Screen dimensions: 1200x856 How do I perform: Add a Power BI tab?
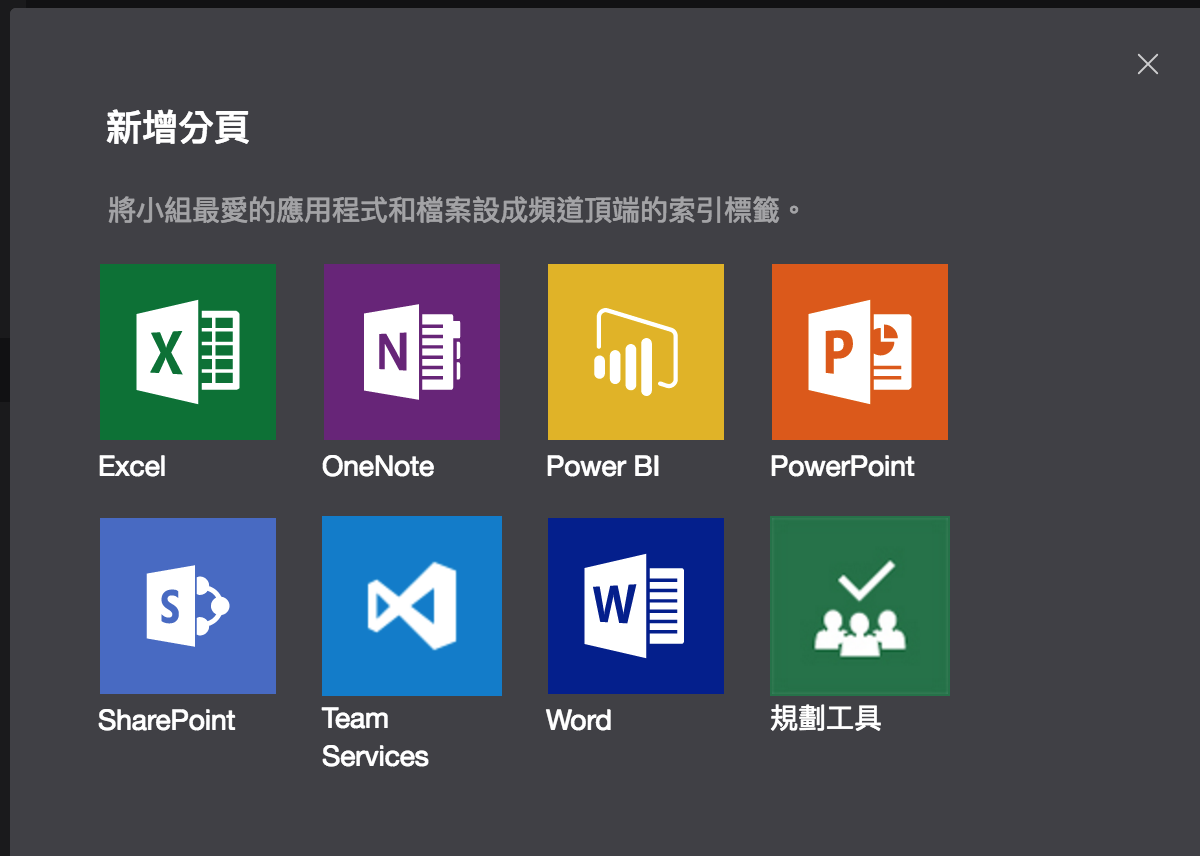636,352
